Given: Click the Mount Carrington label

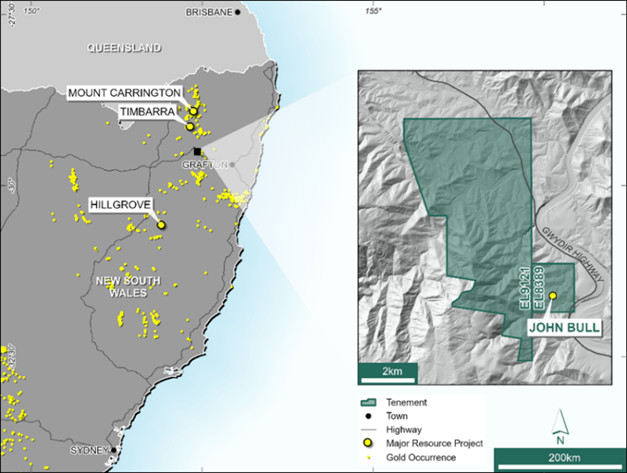Looking at the screenshot, I should tap(125, 93).
